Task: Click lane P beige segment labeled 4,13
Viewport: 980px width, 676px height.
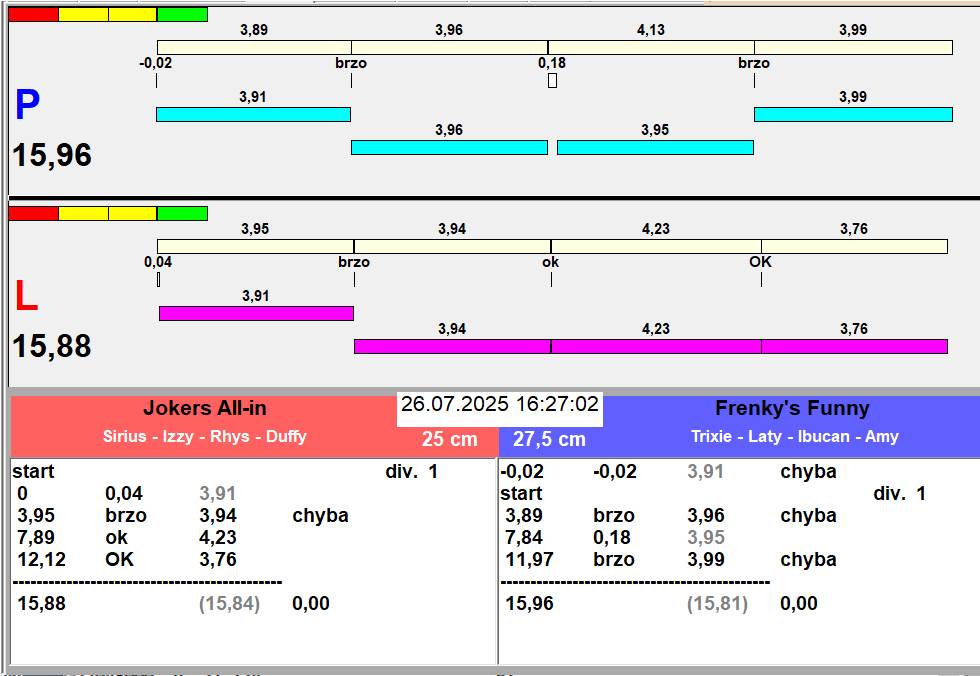Action: point(651,47)
